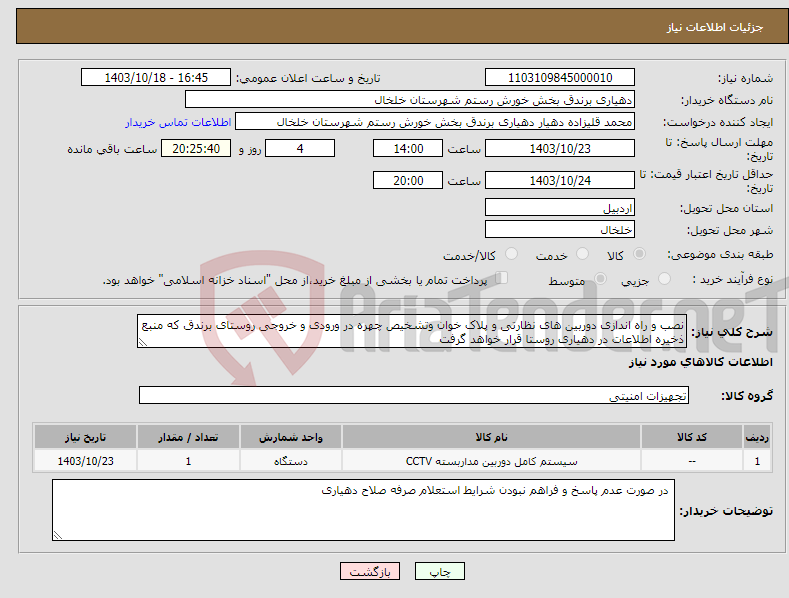Click the توضیحات خریدار textarea
The height and width of the screenshot is (598, 789).
click(363, 510)
